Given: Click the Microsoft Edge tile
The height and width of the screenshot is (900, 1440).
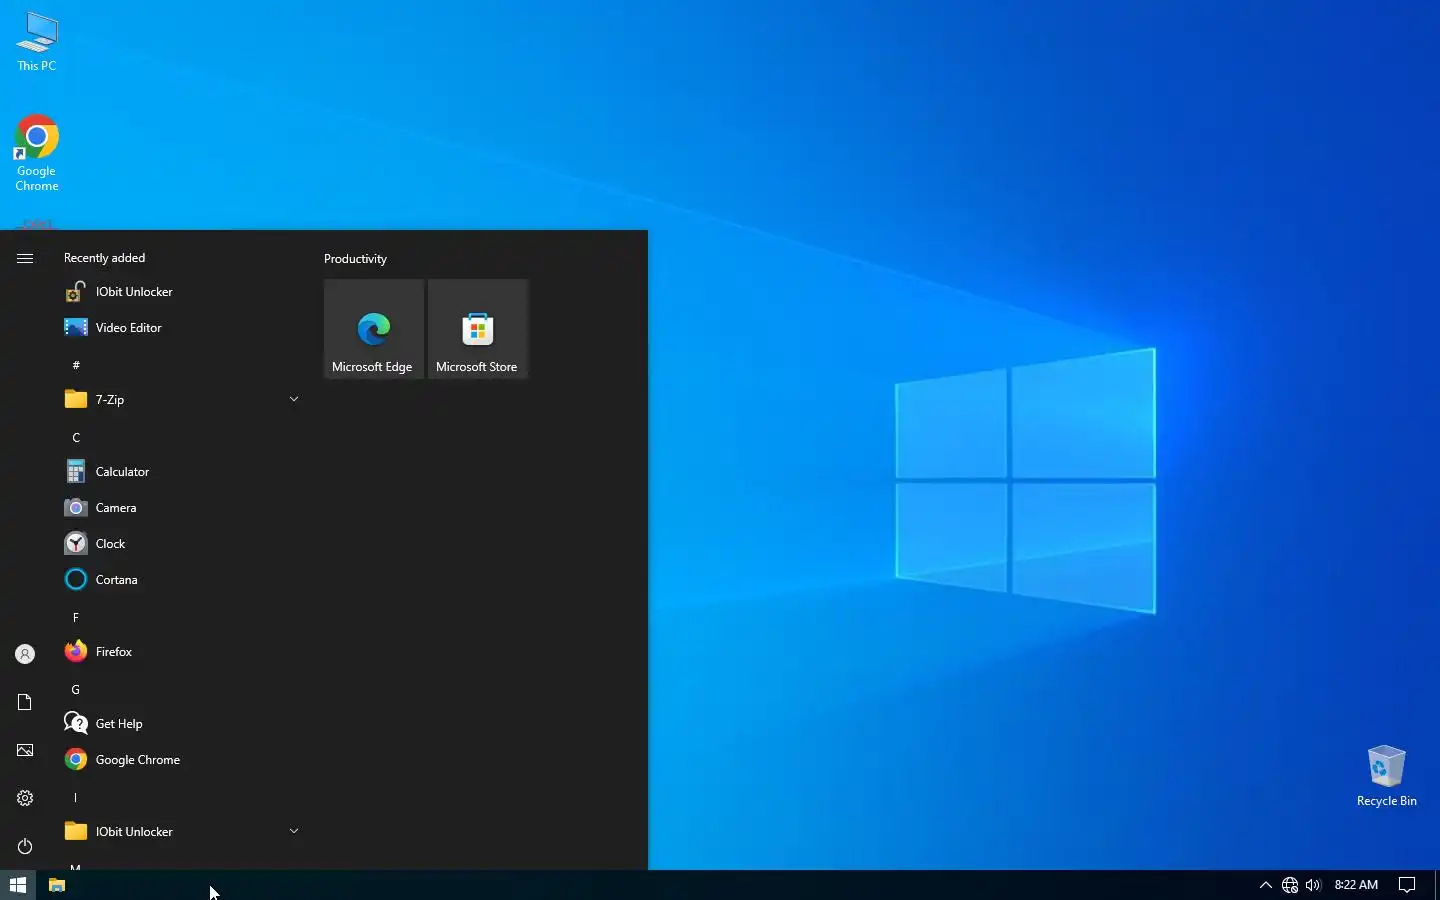Looking at the screenshot, I should (x=374, y=329).
